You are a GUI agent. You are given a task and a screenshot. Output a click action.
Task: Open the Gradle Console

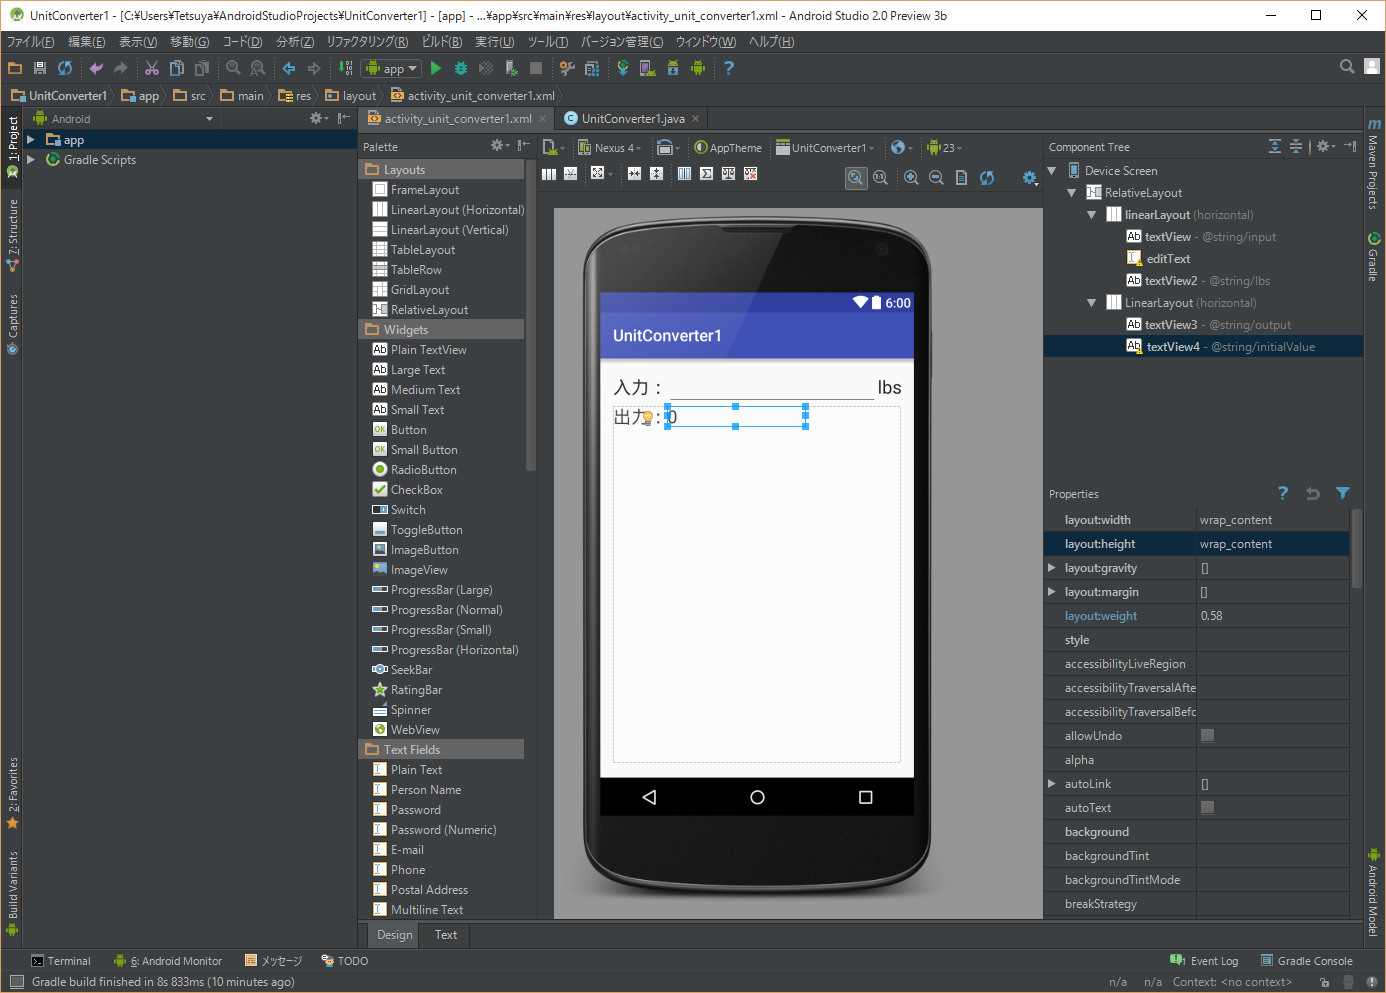pos(1306,961)
